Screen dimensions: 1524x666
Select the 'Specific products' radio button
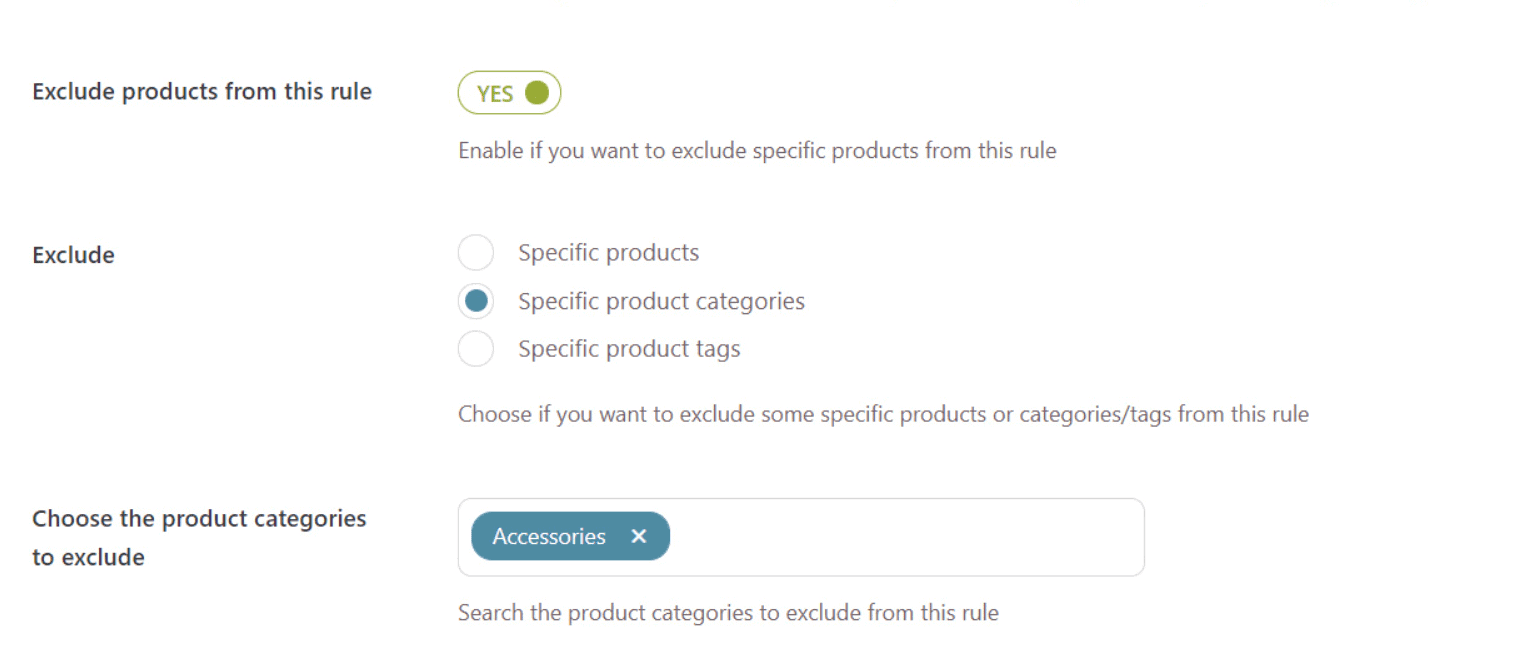coord(476,253)
